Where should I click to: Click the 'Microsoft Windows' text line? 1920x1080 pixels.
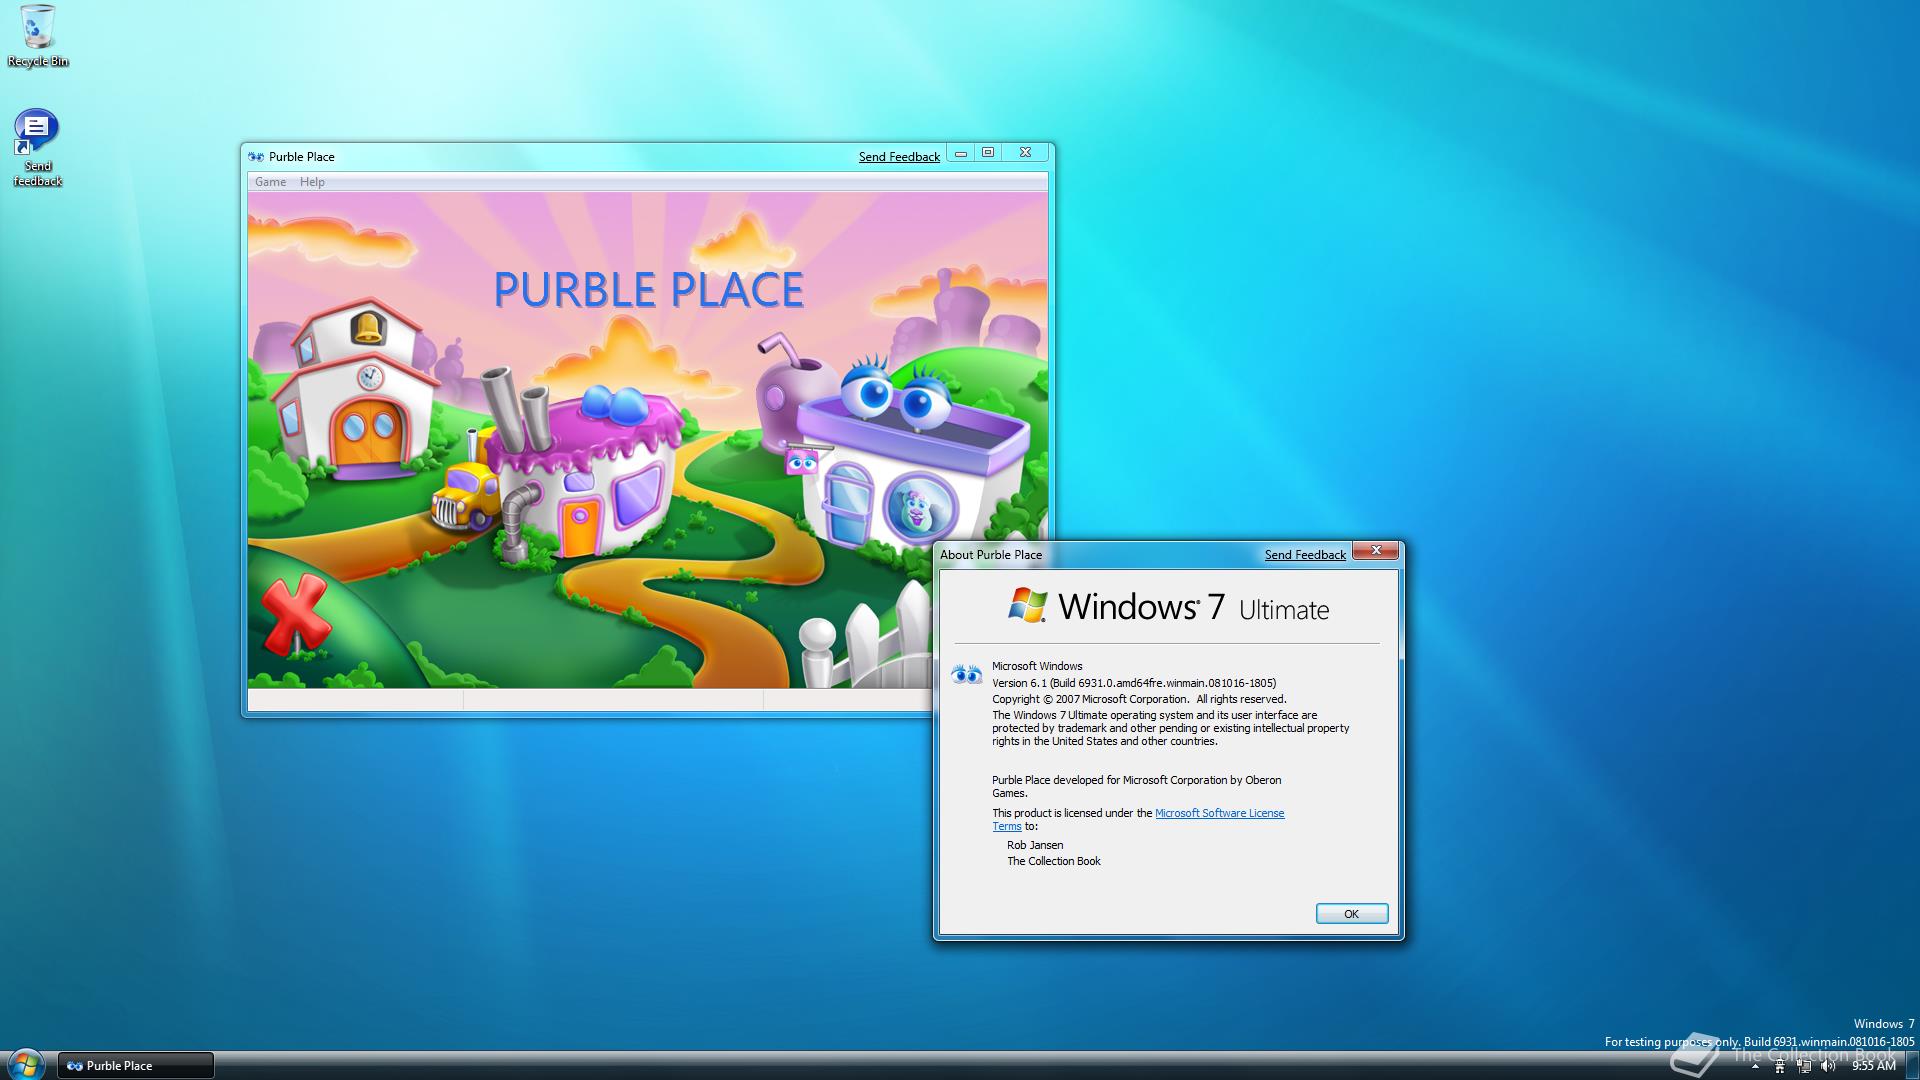1037,666
